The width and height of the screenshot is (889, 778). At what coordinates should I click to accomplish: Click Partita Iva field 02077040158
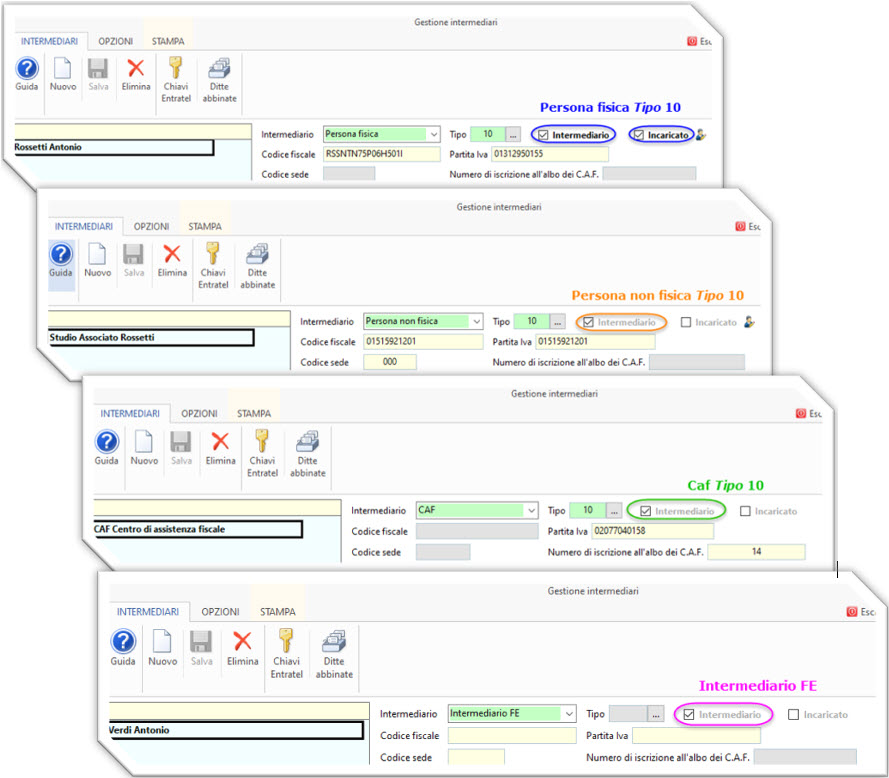tap(653, 531)
